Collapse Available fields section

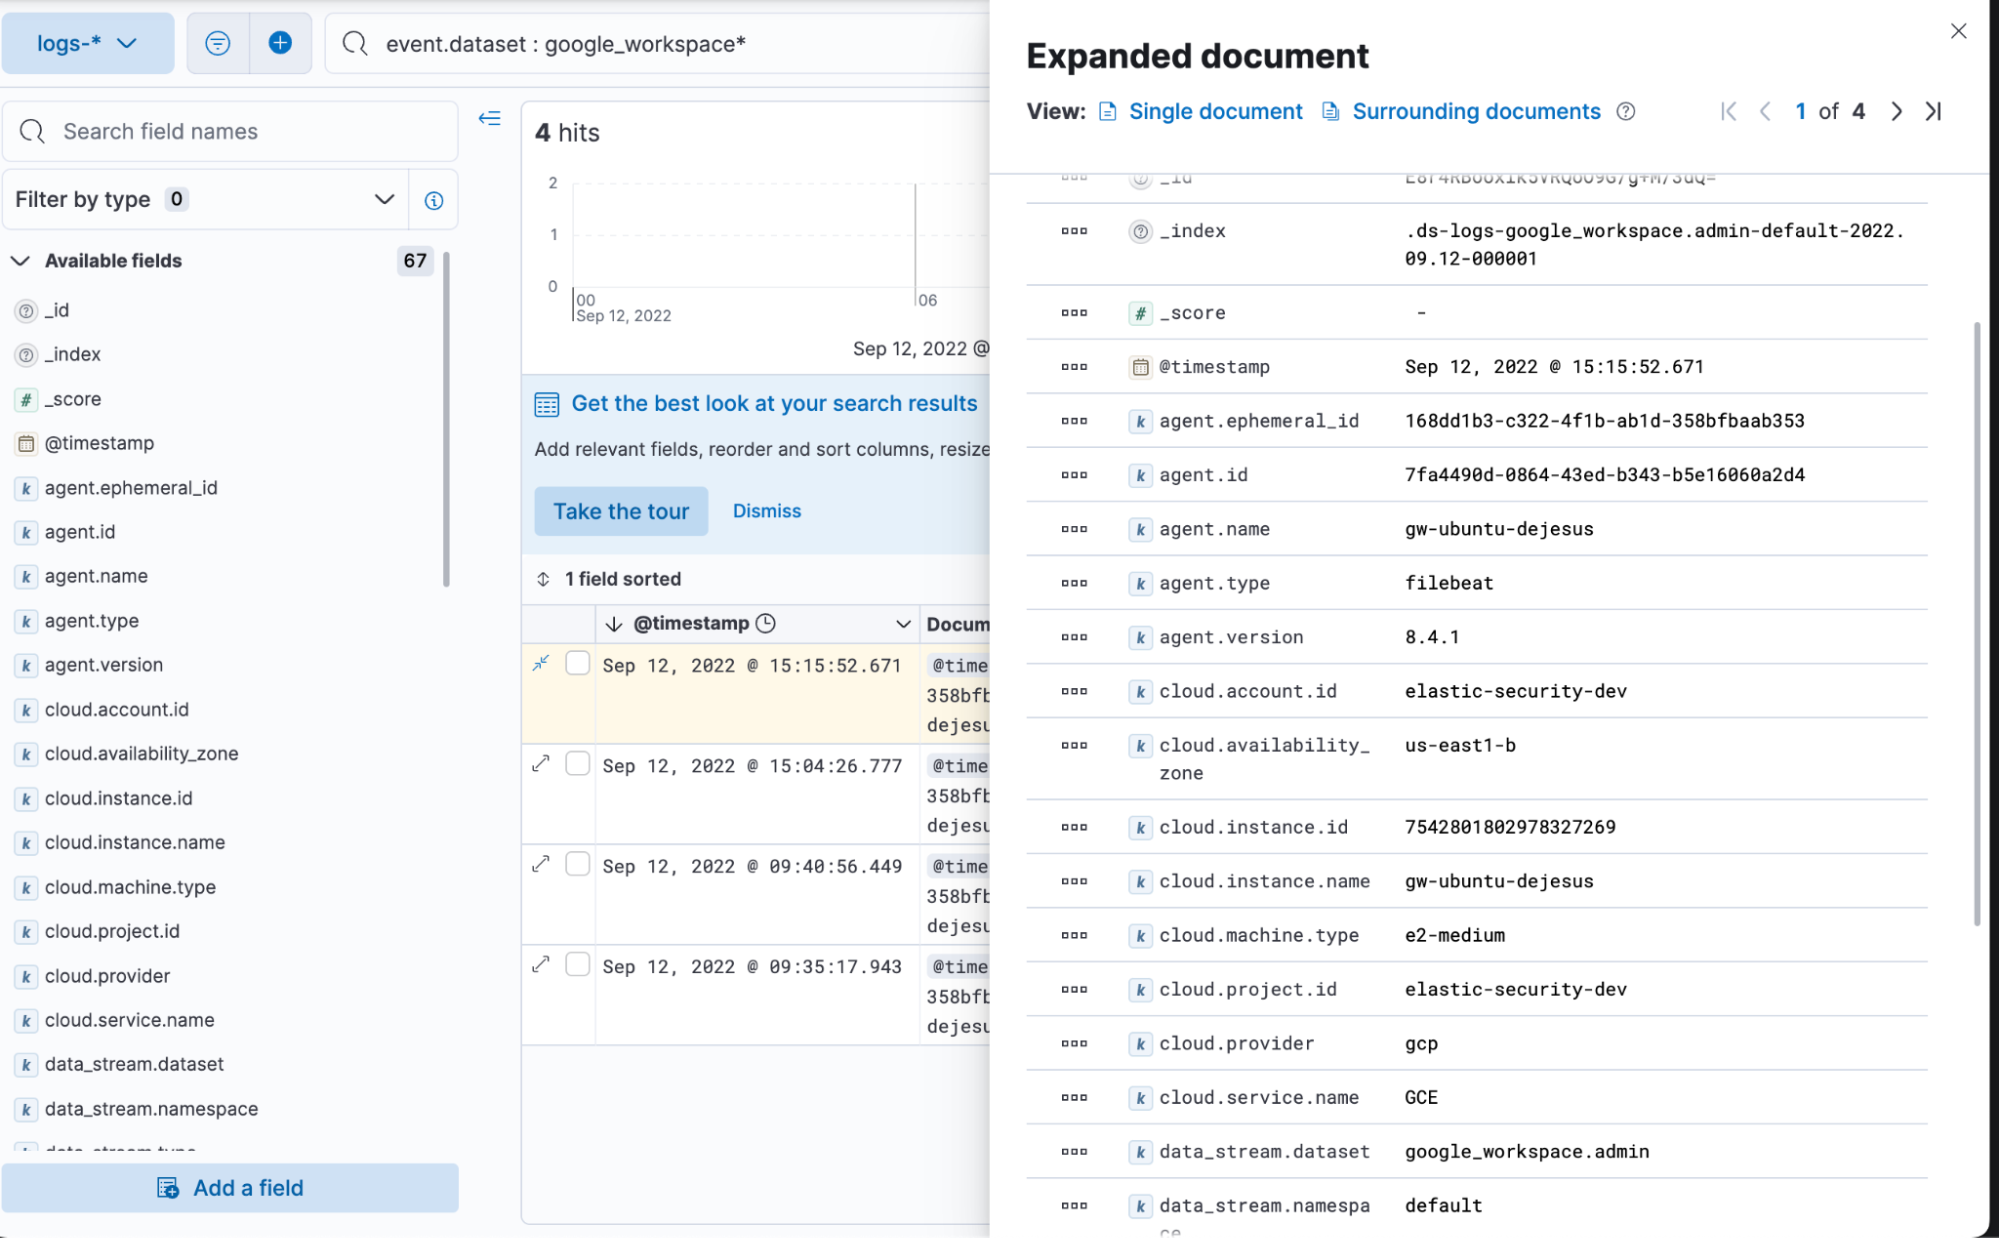click(20, 261)
